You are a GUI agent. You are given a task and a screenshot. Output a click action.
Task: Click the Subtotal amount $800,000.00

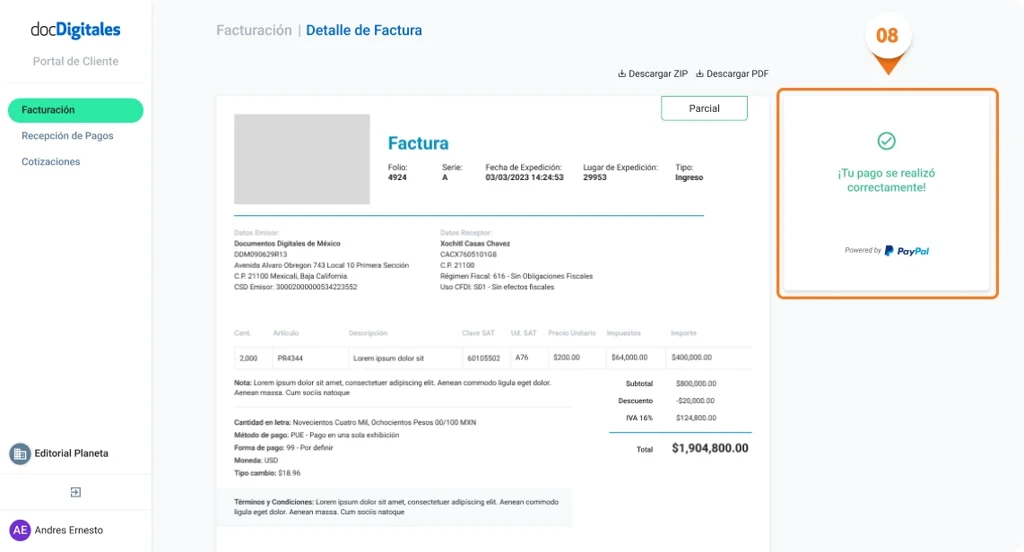coord(696,383)
